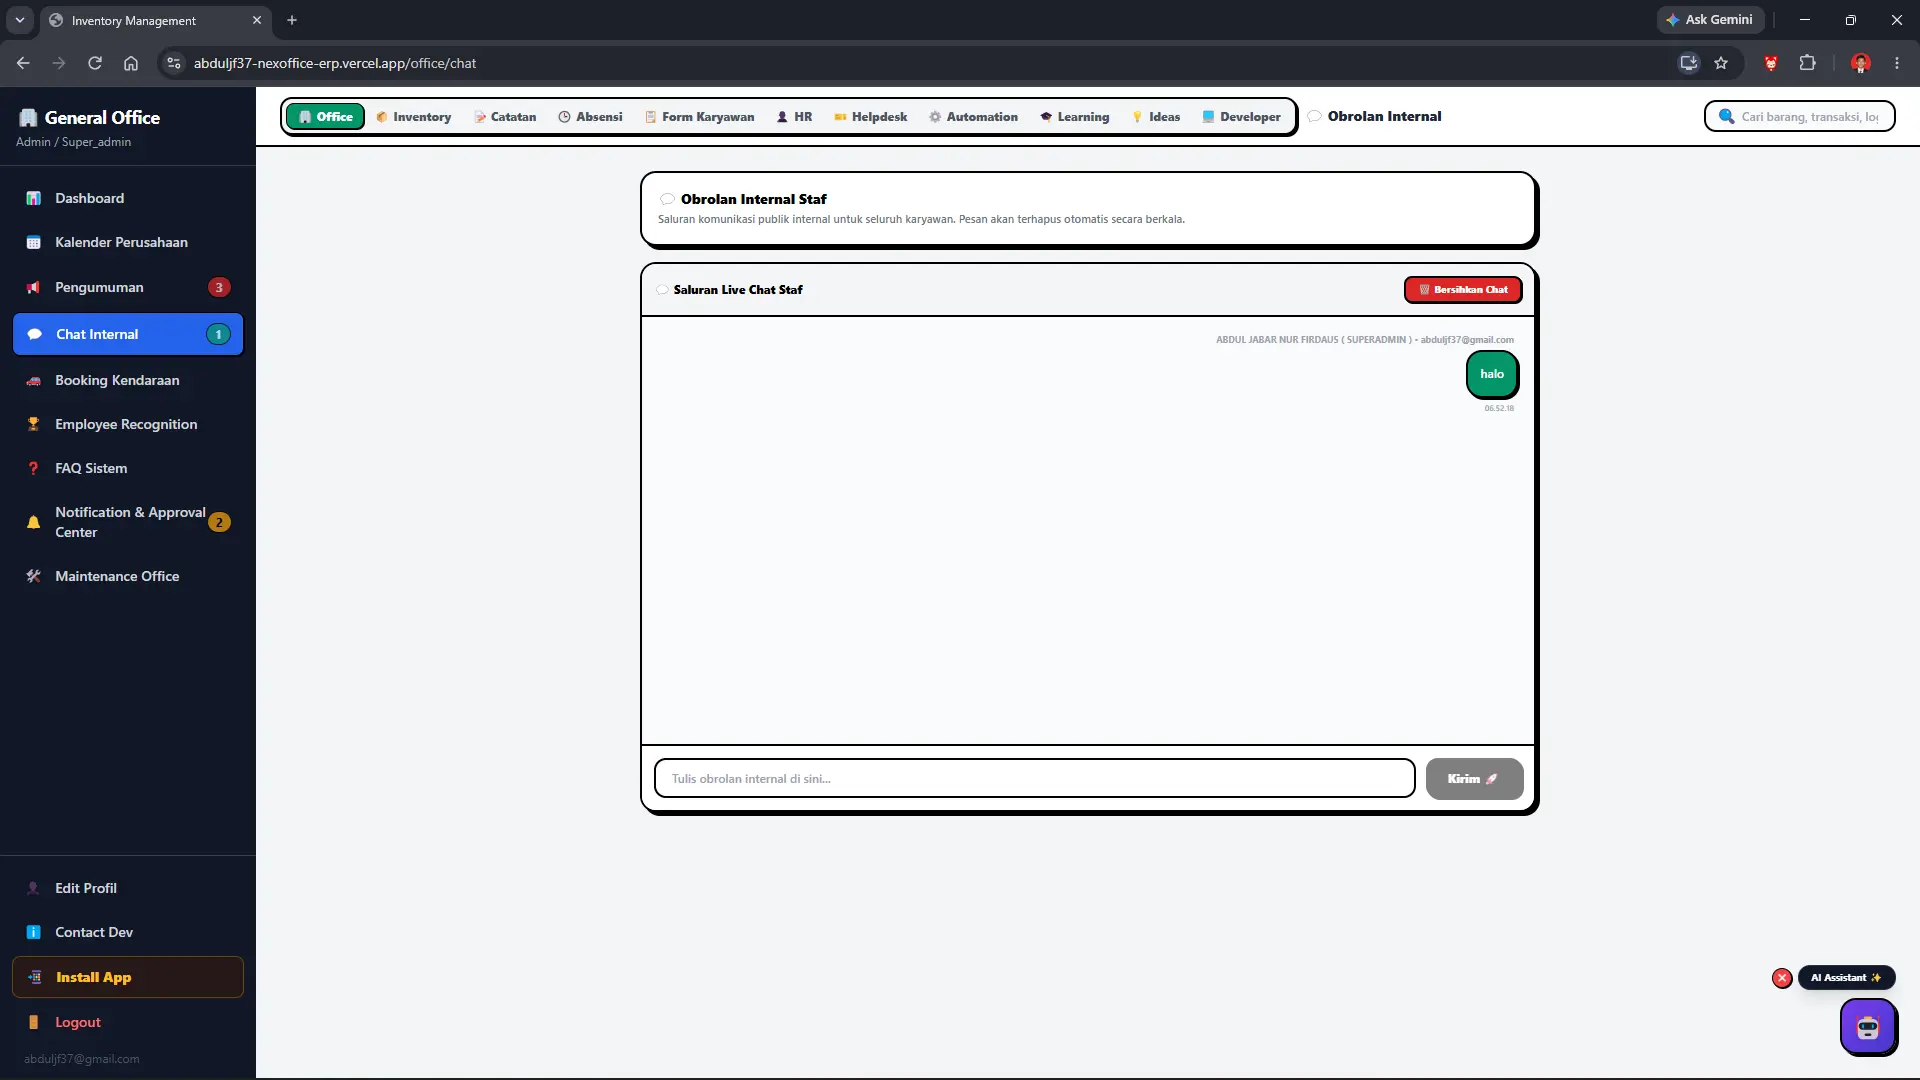Switch to the Absensi tab
The image size is (1920, 1080).
(x=590, y=117)
